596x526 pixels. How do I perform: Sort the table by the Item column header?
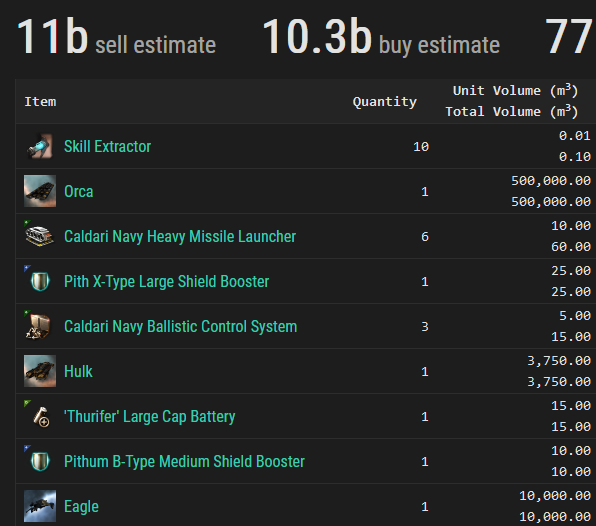click(x=40, y=101)
